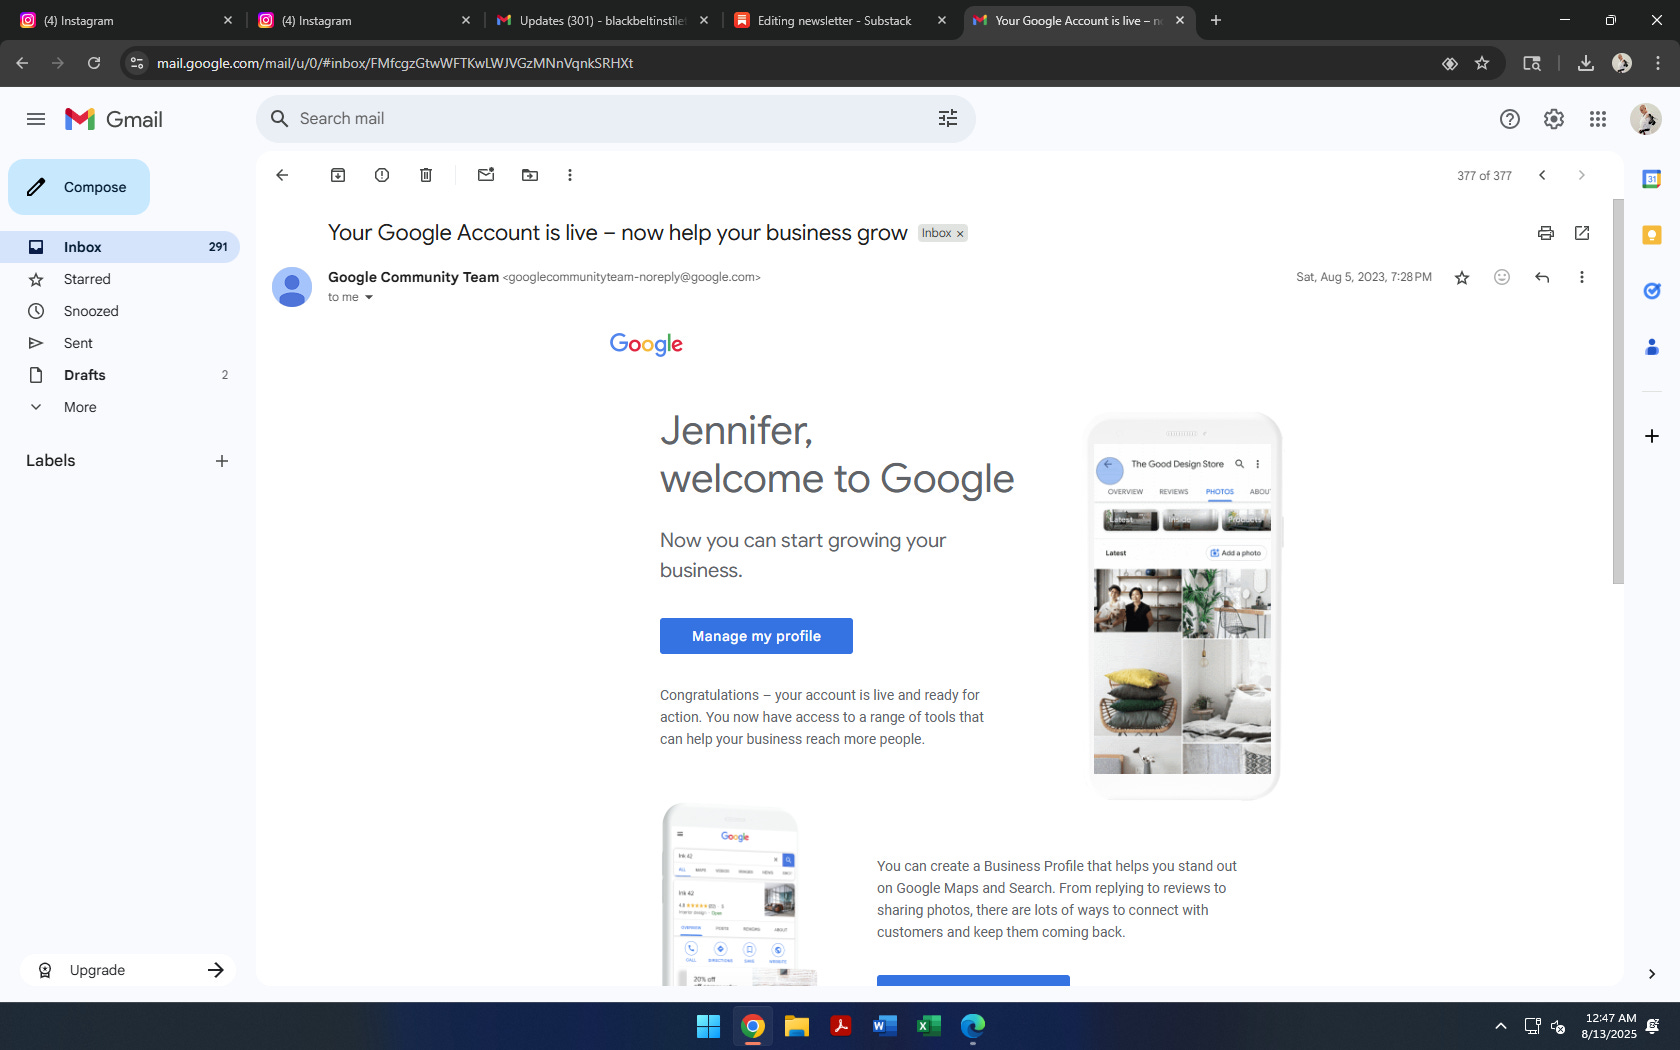Open Google Calendar side panel
Image resolution: width=1680 pixels, height=1050 pixels.
coord(1652,179)
